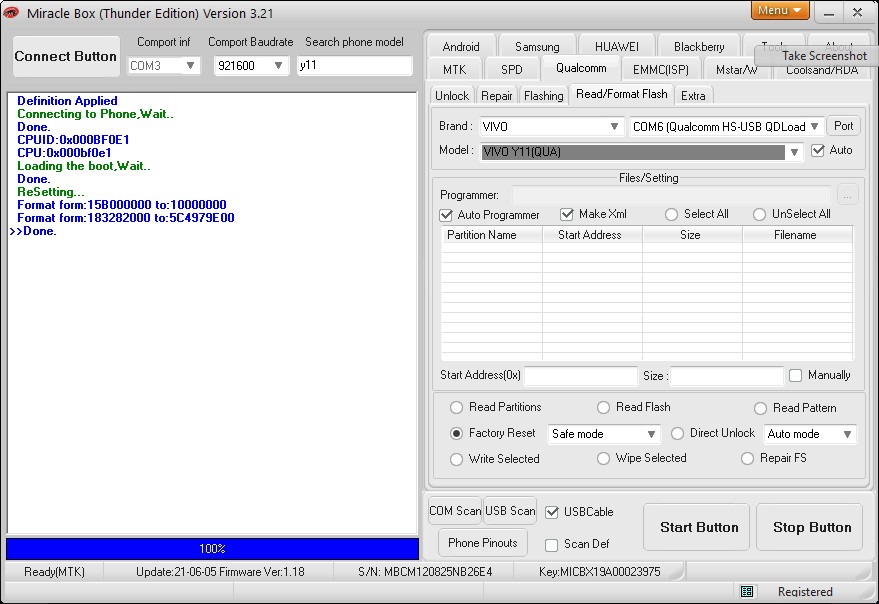Open the Safe mode dropdown

[604, 434]
